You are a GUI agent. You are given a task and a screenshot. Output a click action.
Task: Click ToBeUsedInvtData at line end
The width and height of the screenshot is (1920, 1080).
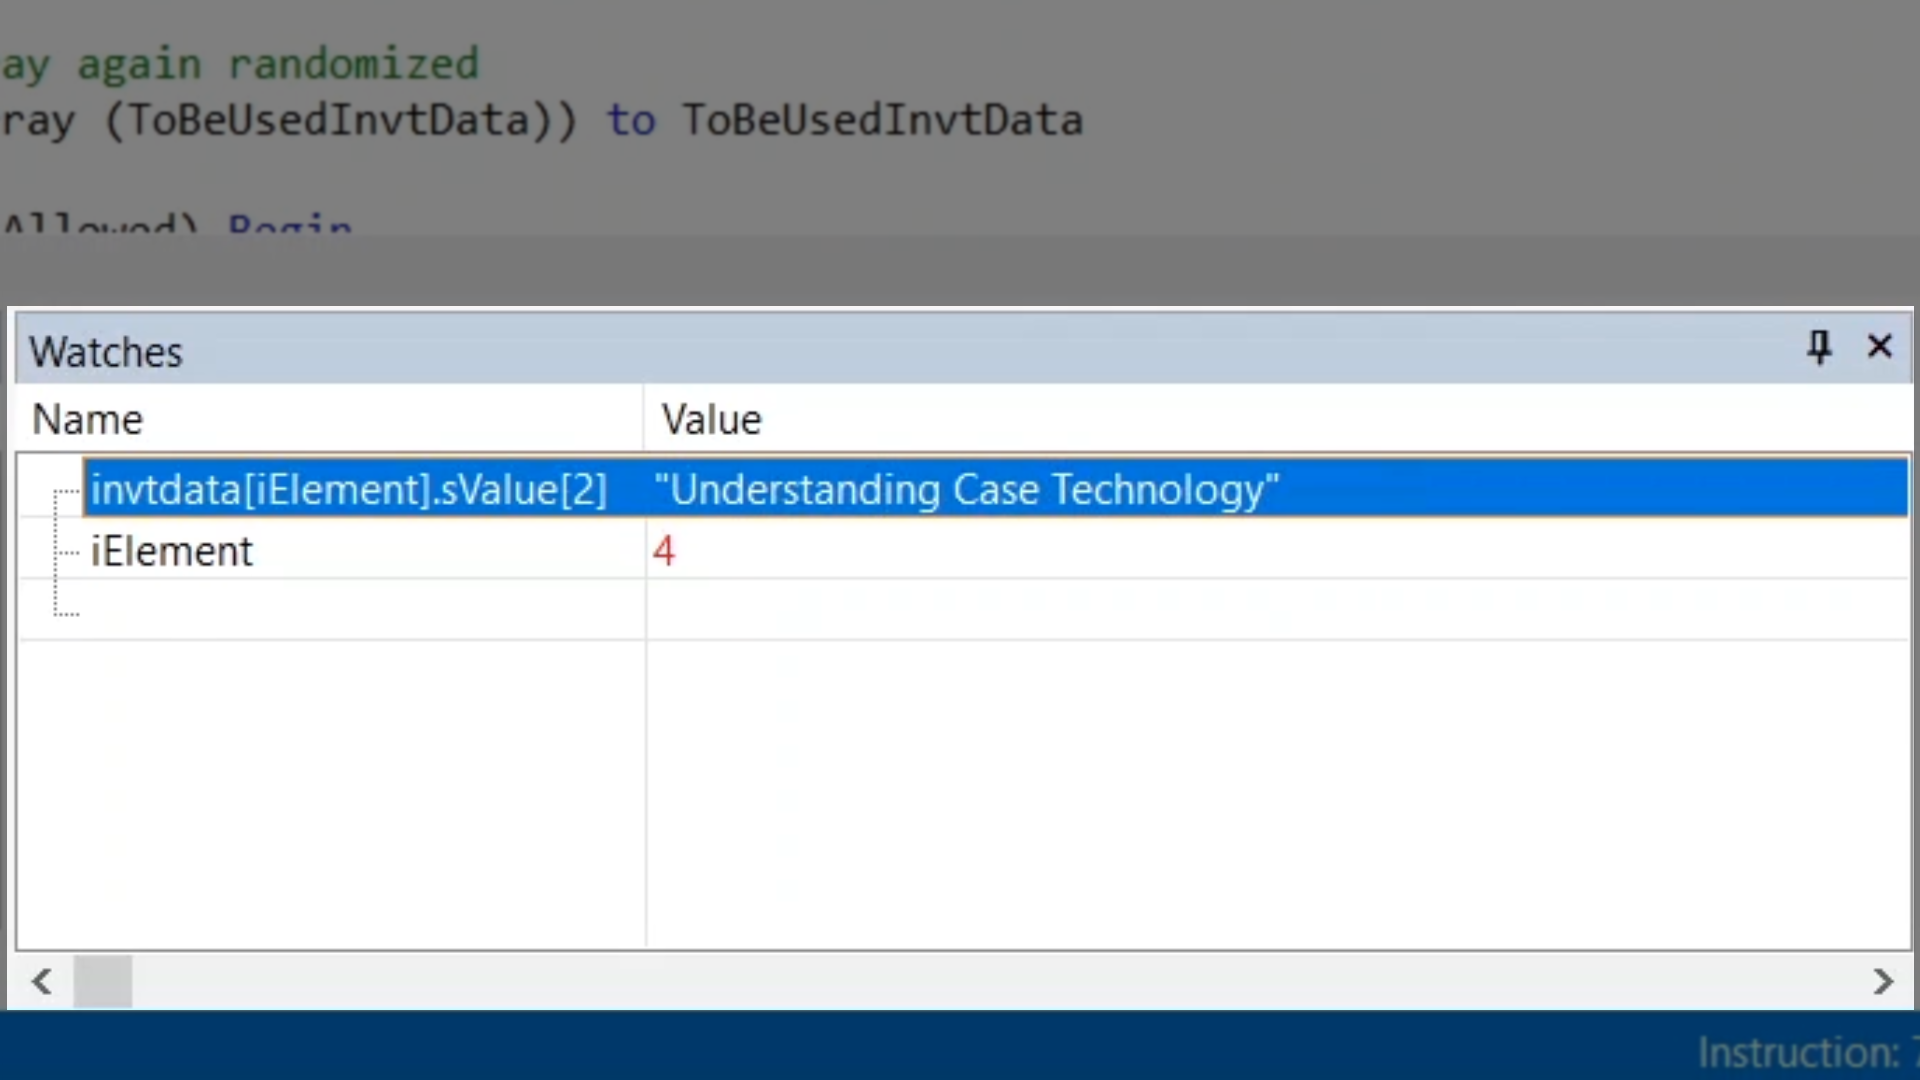882,120
